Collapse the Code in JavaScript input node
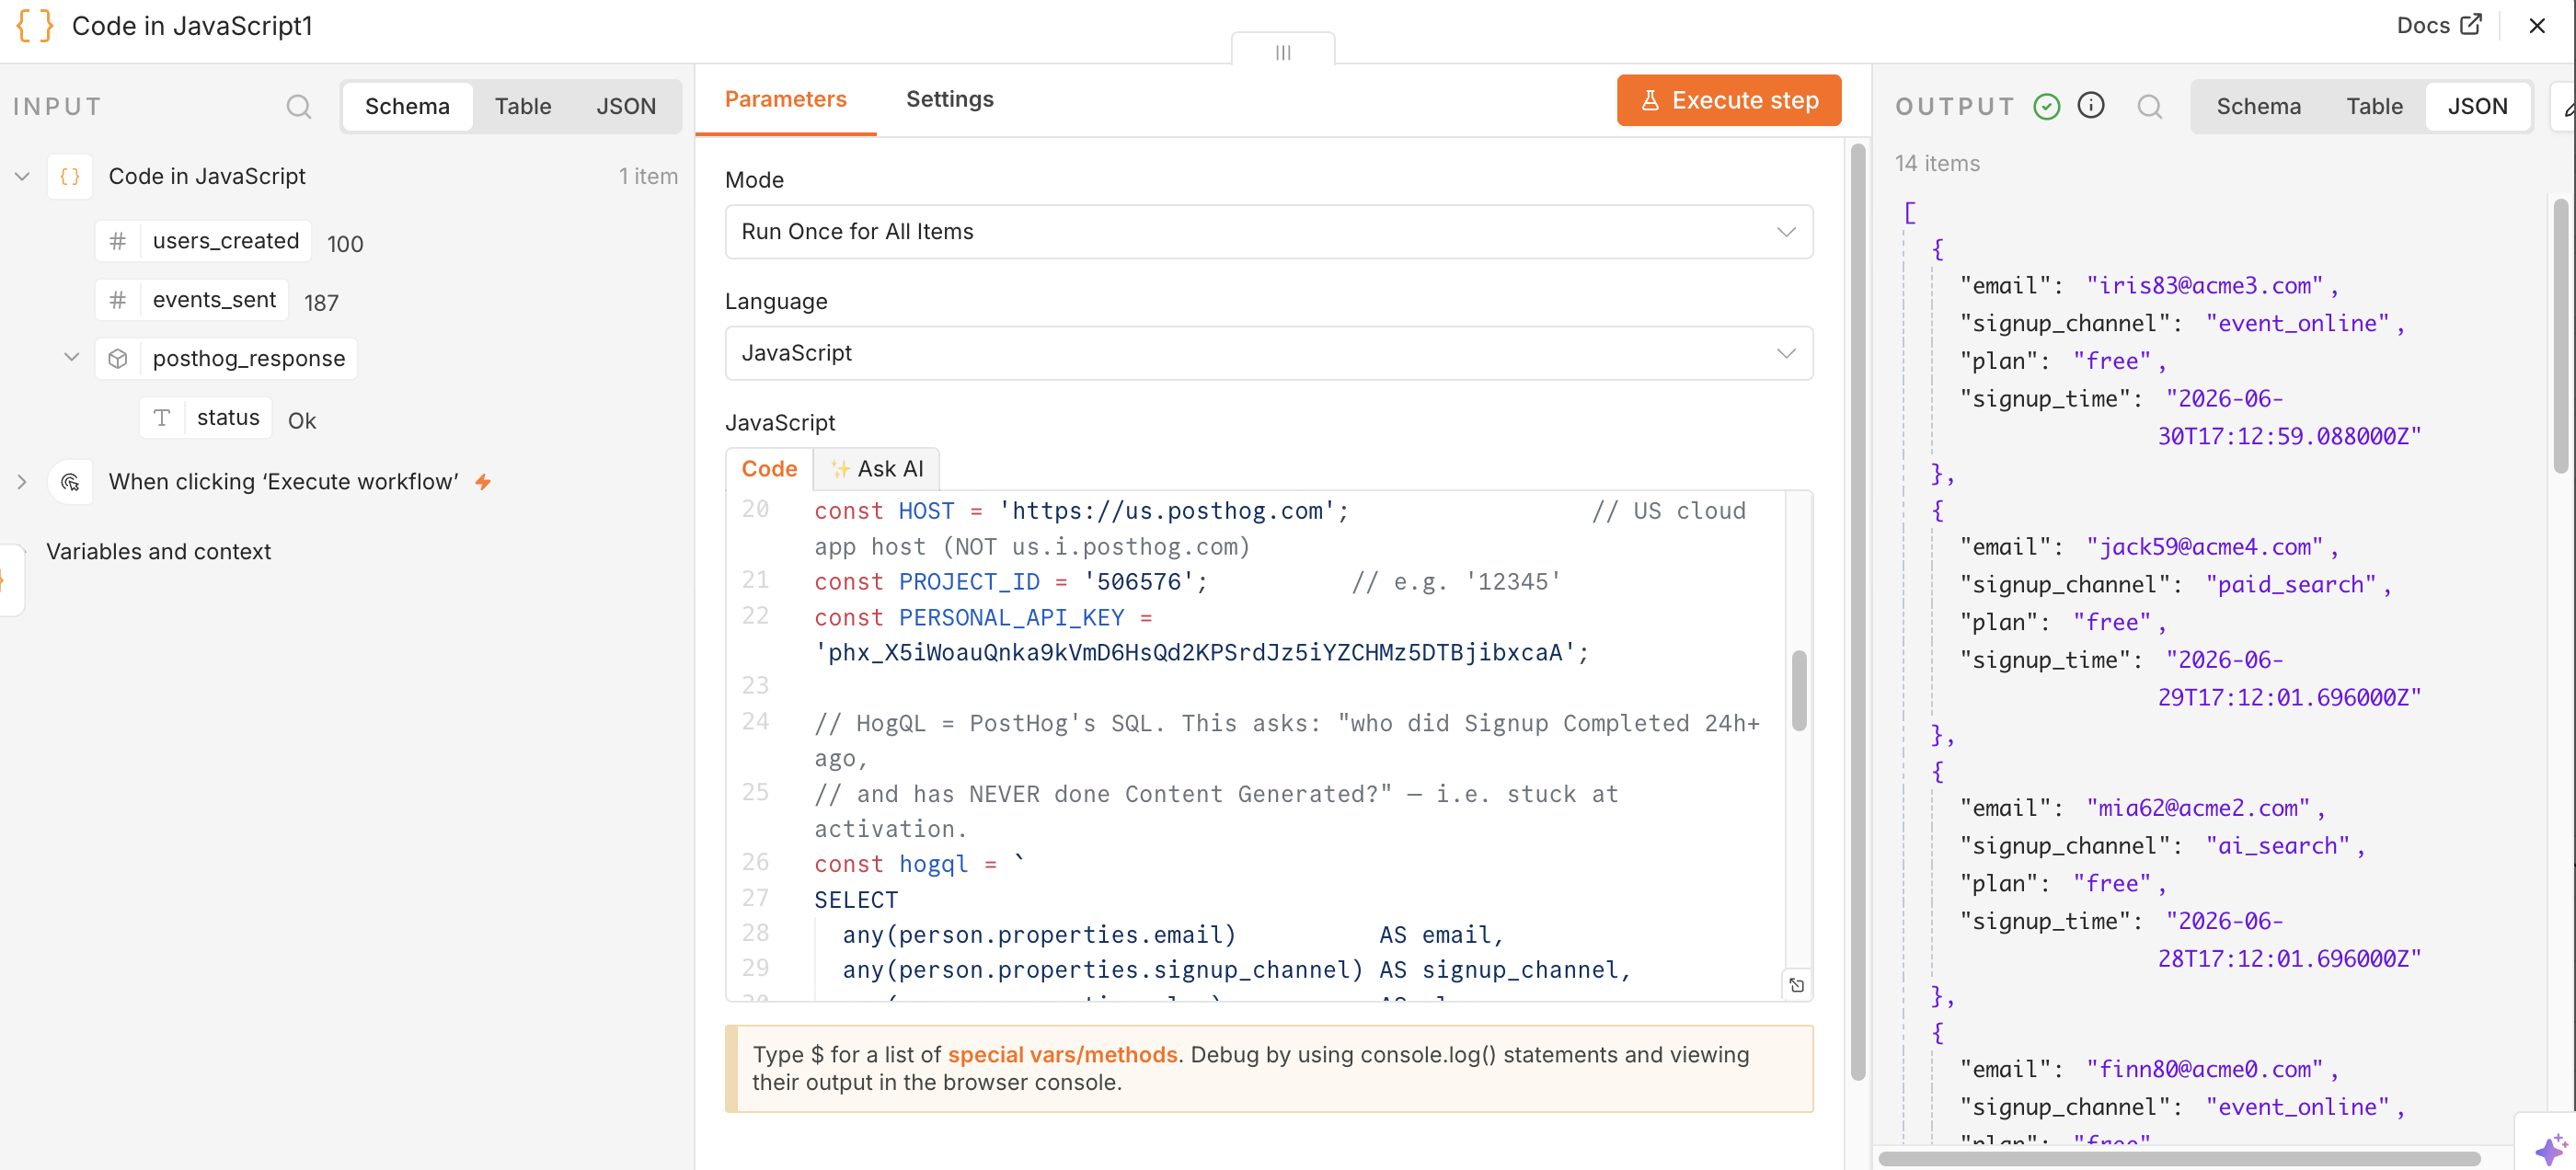The height and width of the screenshot is (1170, 2576). click(22, 176)
